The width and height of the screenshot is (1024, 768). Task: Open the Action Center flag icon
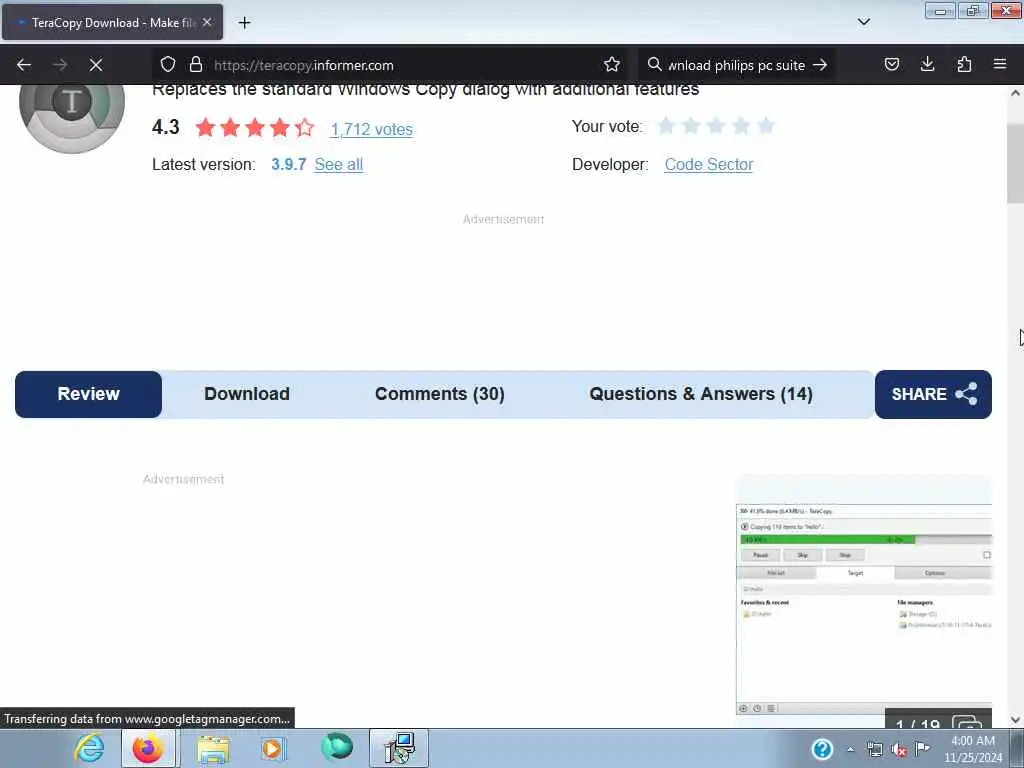[x=923, y=748]
